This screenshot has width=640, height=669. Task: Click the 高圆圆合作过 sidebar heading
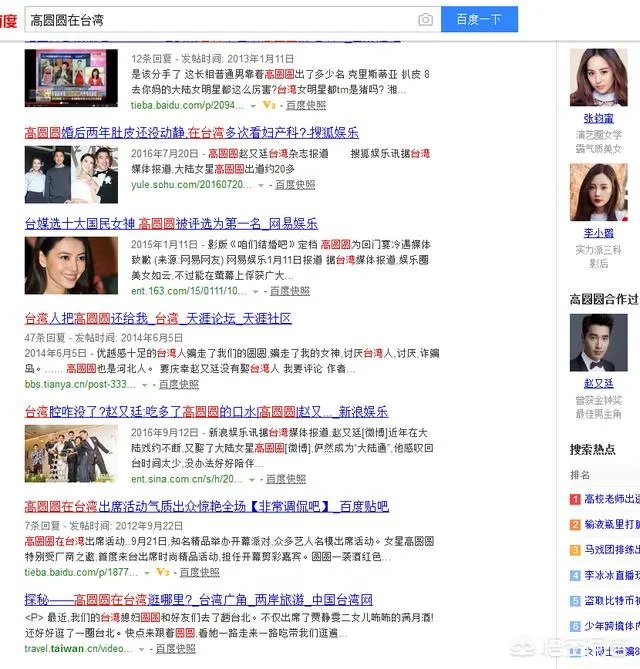605,300
